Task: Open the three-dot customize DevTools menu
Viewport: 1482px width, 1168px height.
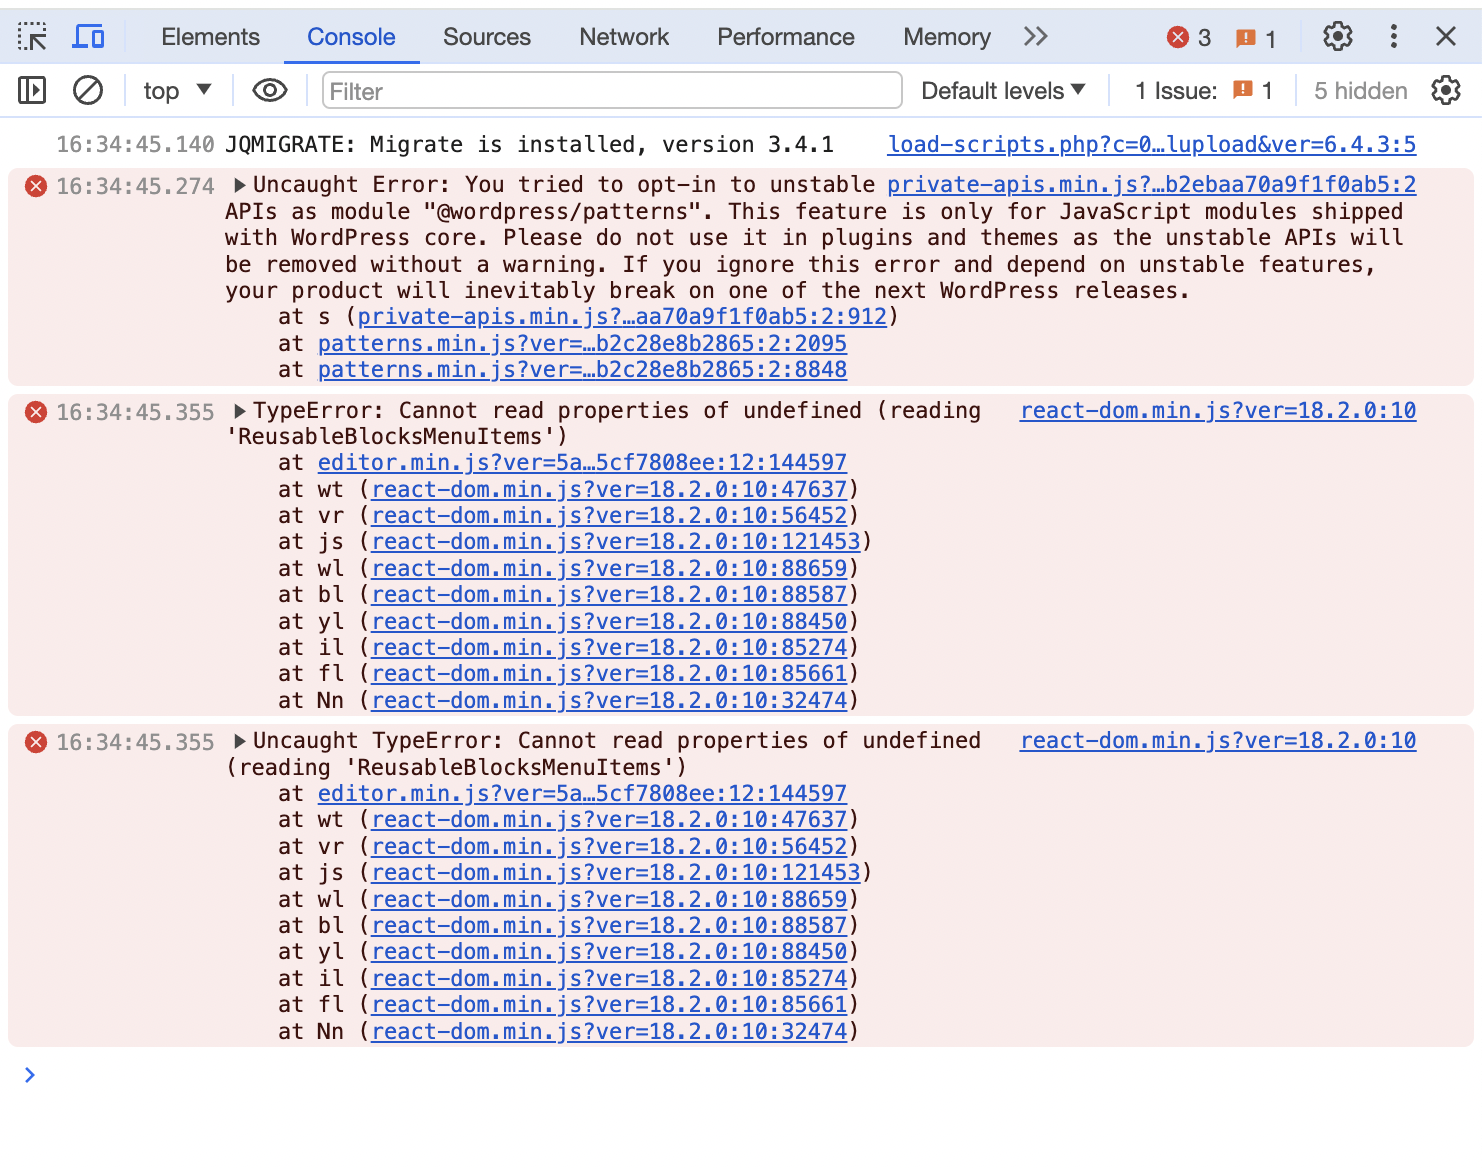Action: pos(1393,37)
